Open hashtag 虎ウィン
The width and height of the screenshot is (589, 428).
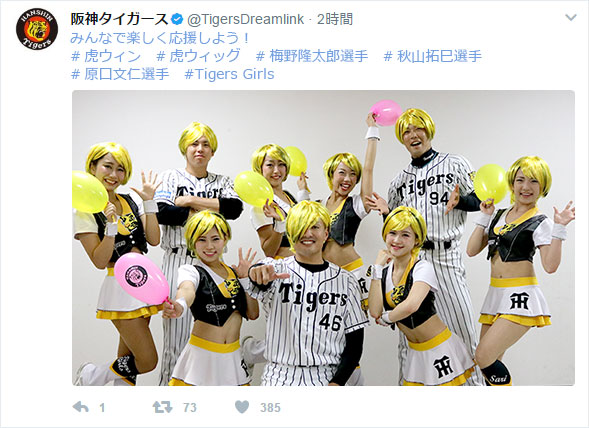tap(106, 56)
